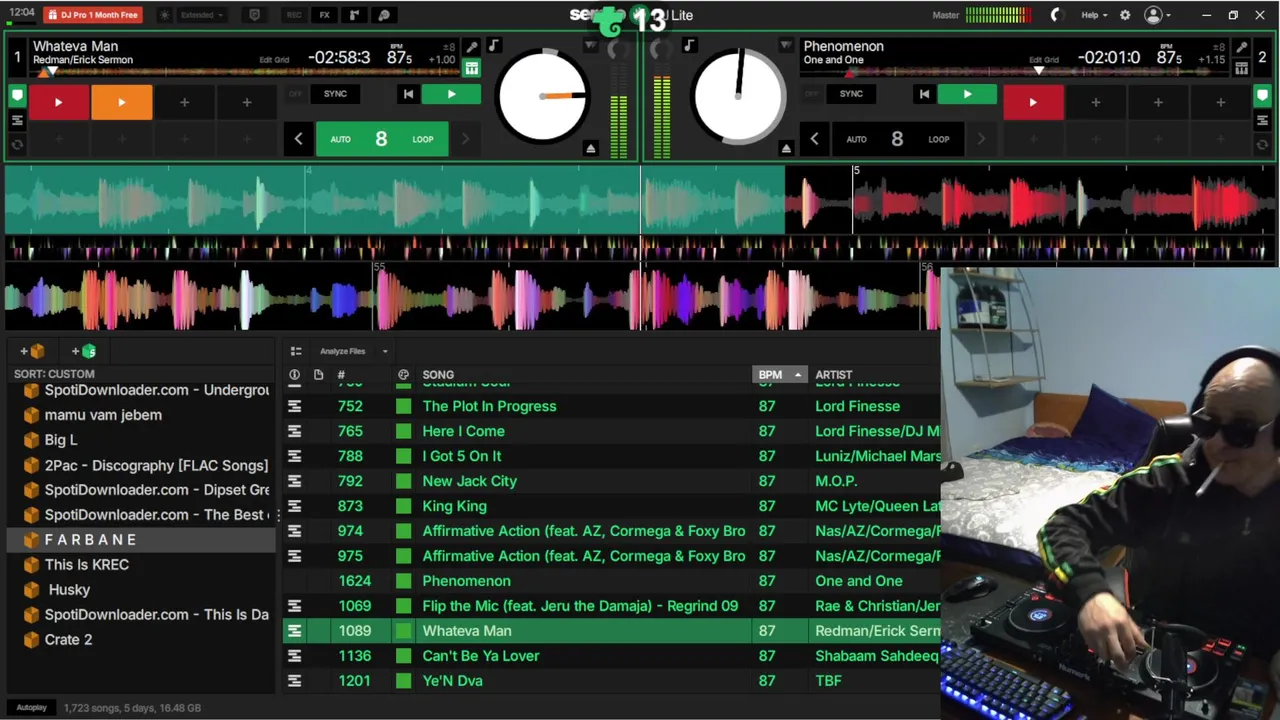Click the DJ Pro 1 Month Free offer
This screenshot has height=720, width=1280.
93,15
